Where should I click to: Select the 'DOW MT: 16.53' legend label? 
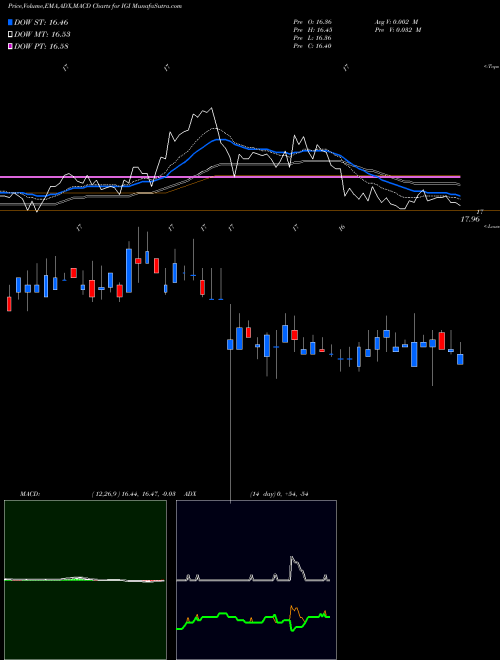pos(43,35)
